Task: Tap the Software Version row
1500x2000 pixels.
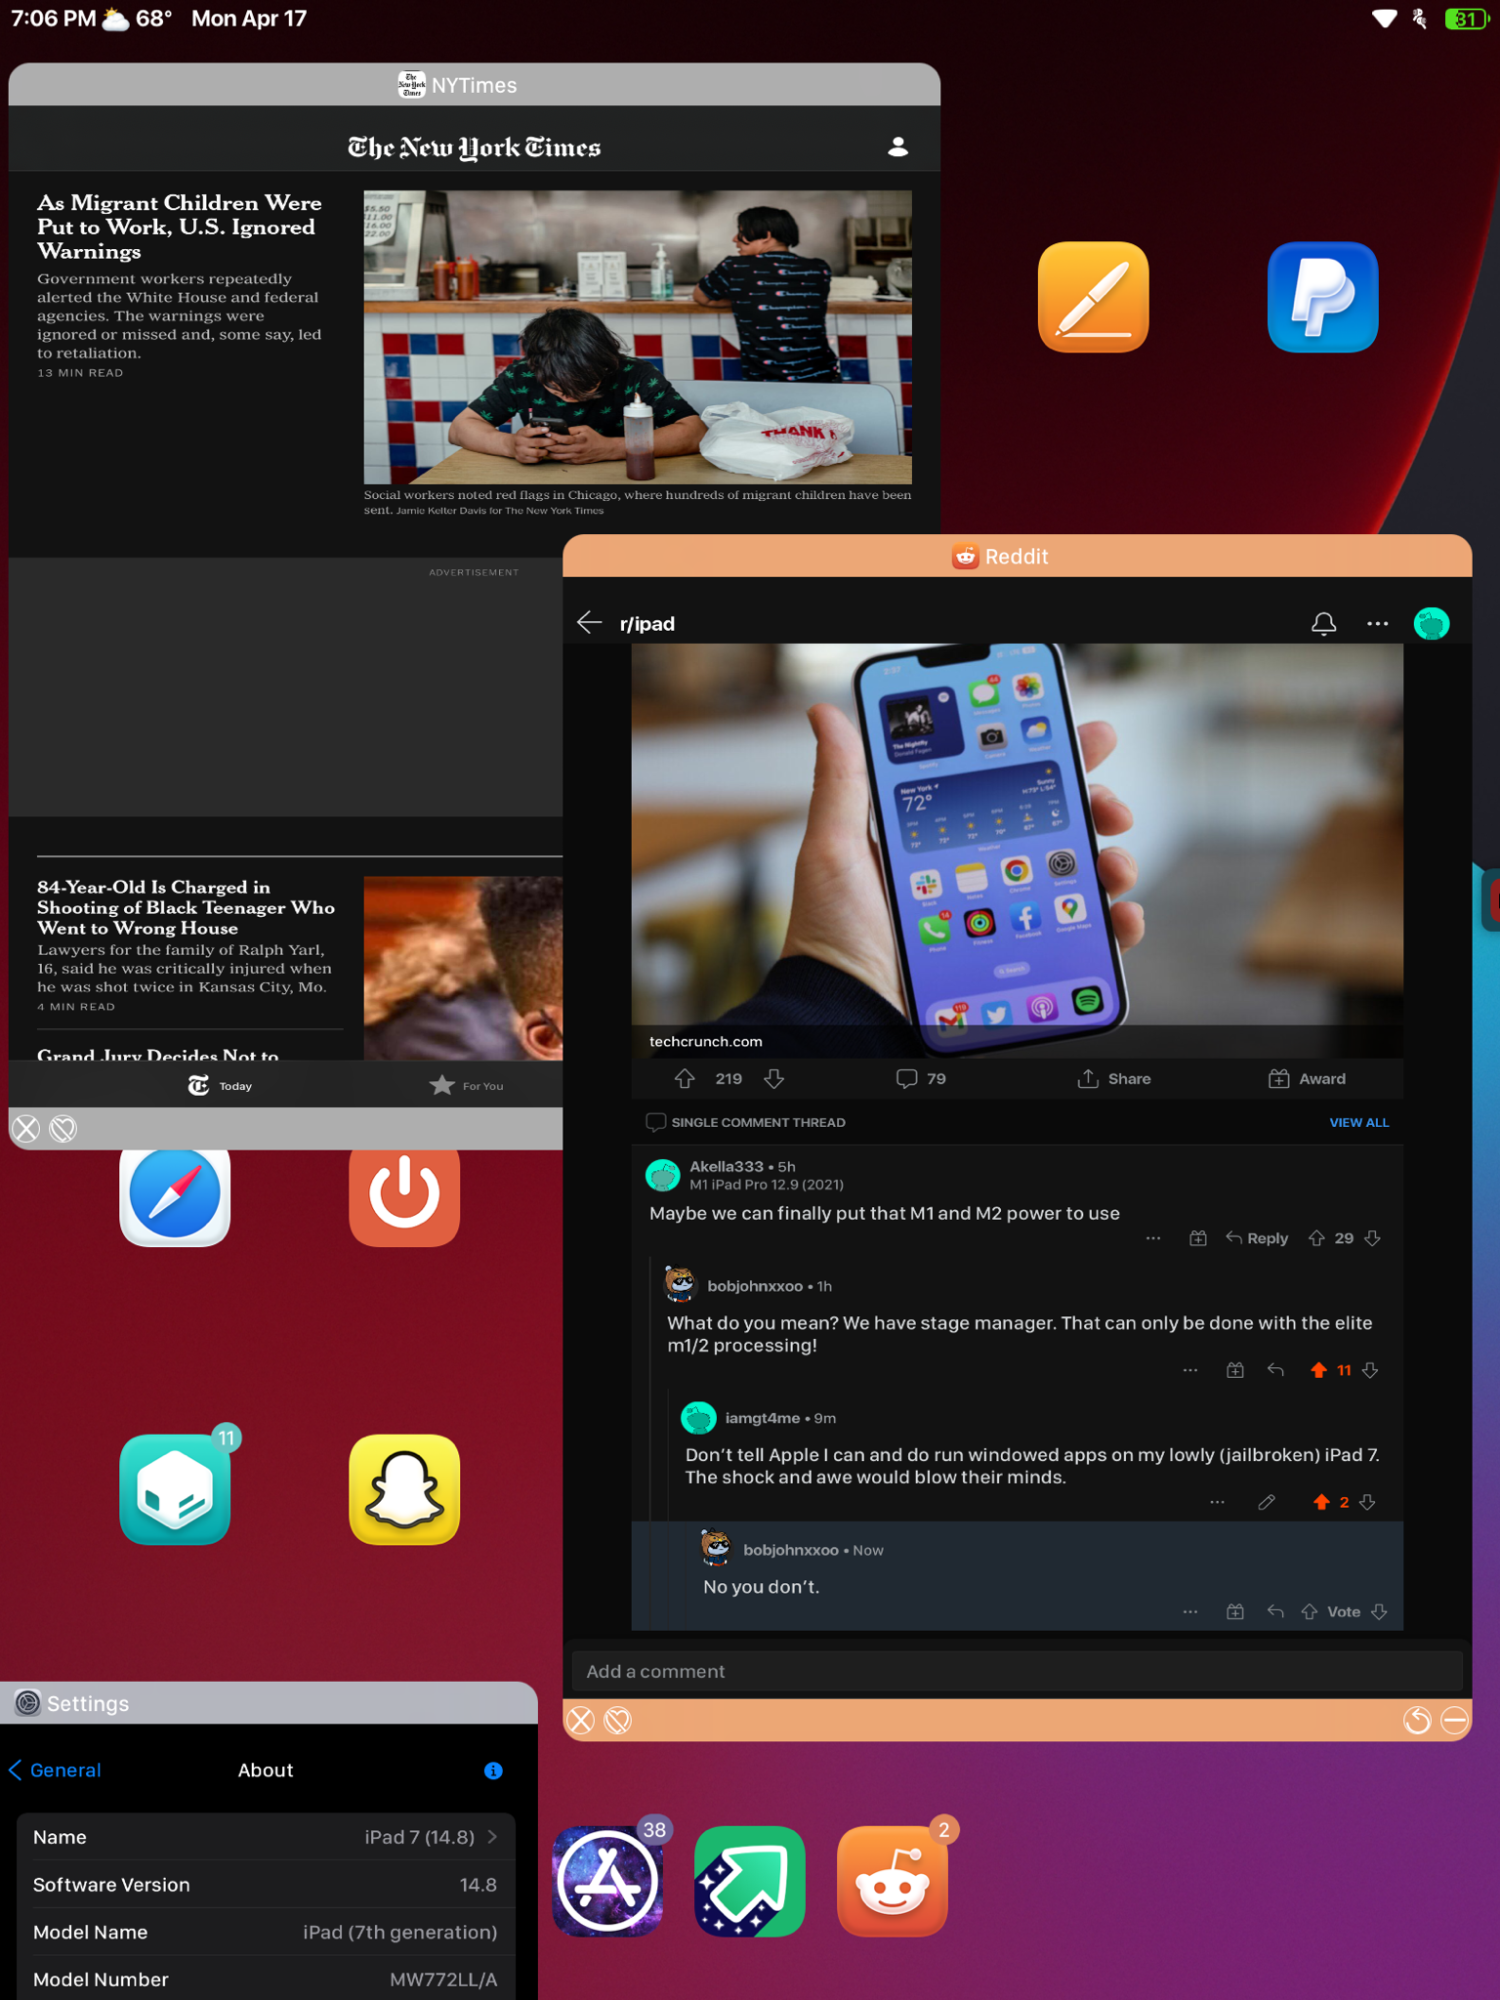Action: [266, 1884]
